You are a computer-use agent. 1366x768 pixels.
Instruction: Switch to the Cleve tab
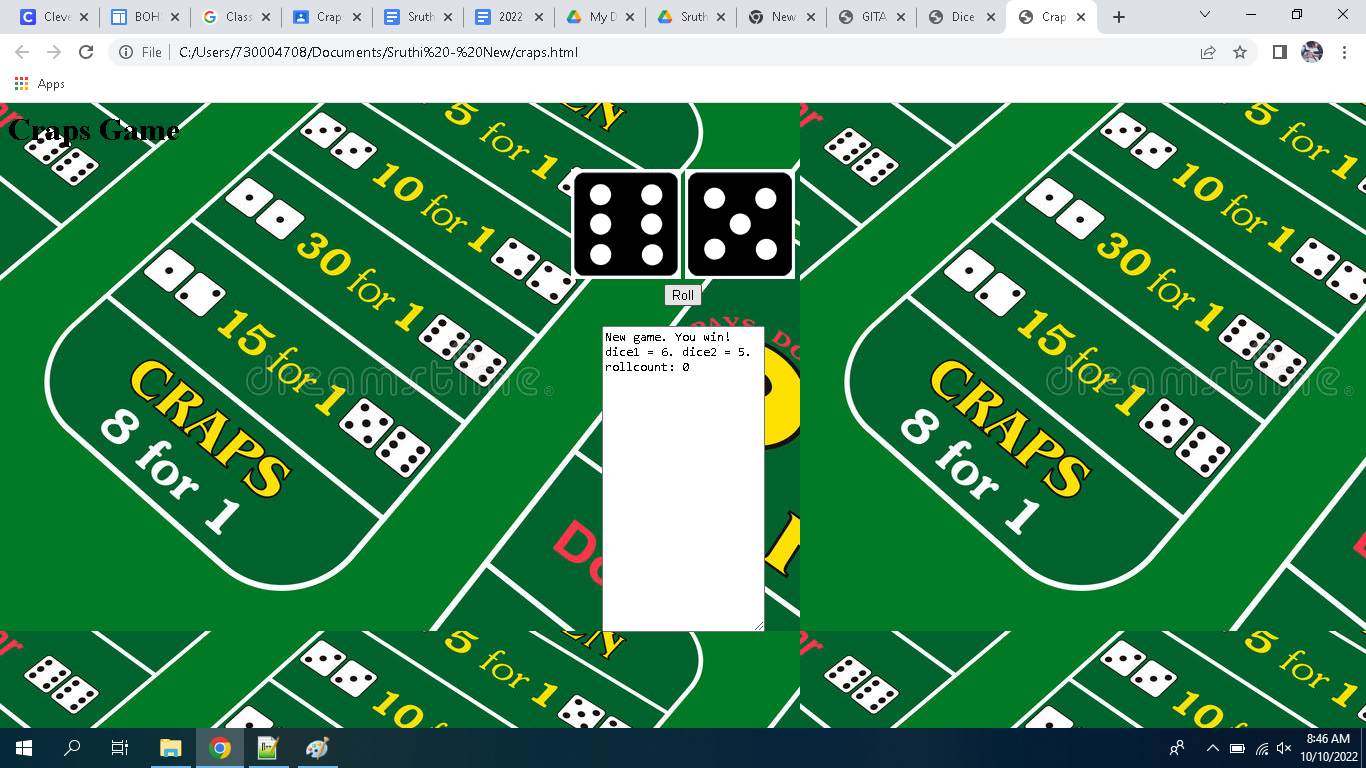(55, 17)
